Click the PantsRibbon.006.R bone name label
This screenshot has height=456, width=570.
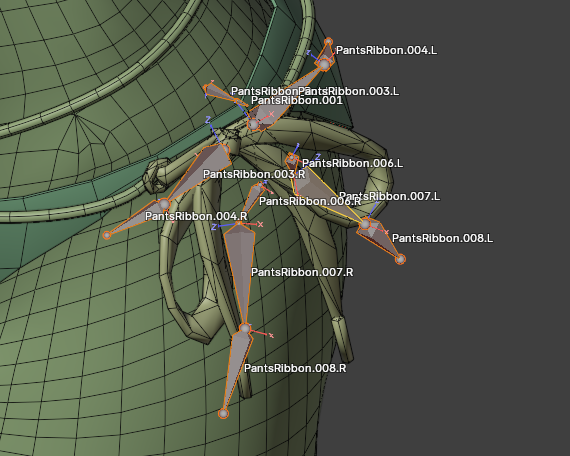(x=310, y=201)
